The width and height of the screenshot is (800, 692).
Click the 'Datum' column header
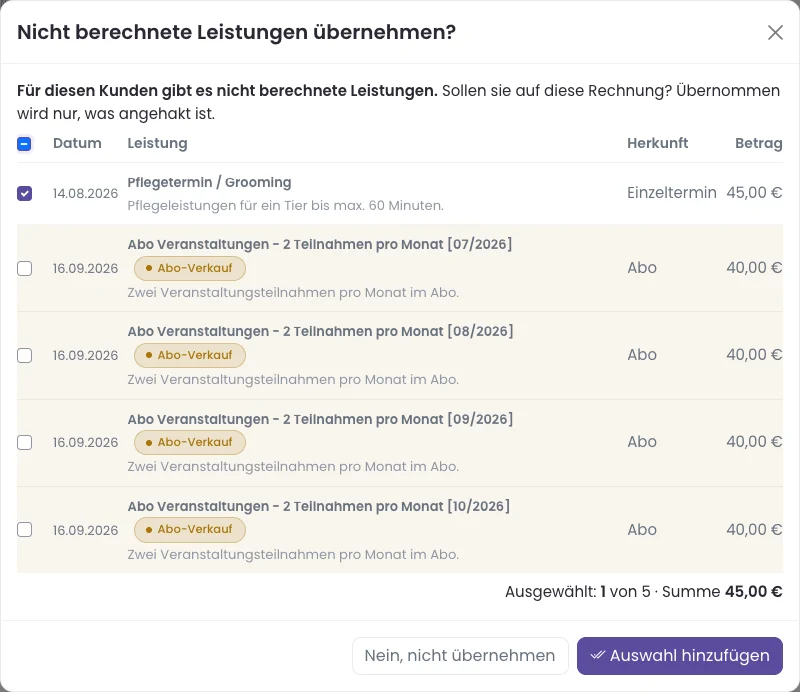point(77,143)
